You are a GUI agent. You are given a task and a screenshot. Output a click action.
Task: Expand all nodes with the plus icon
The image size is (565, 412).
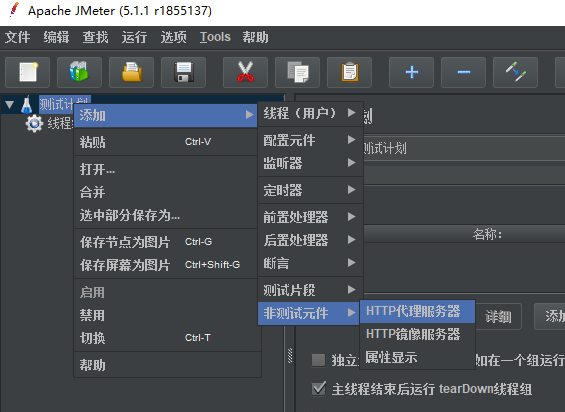coord(411,72)
